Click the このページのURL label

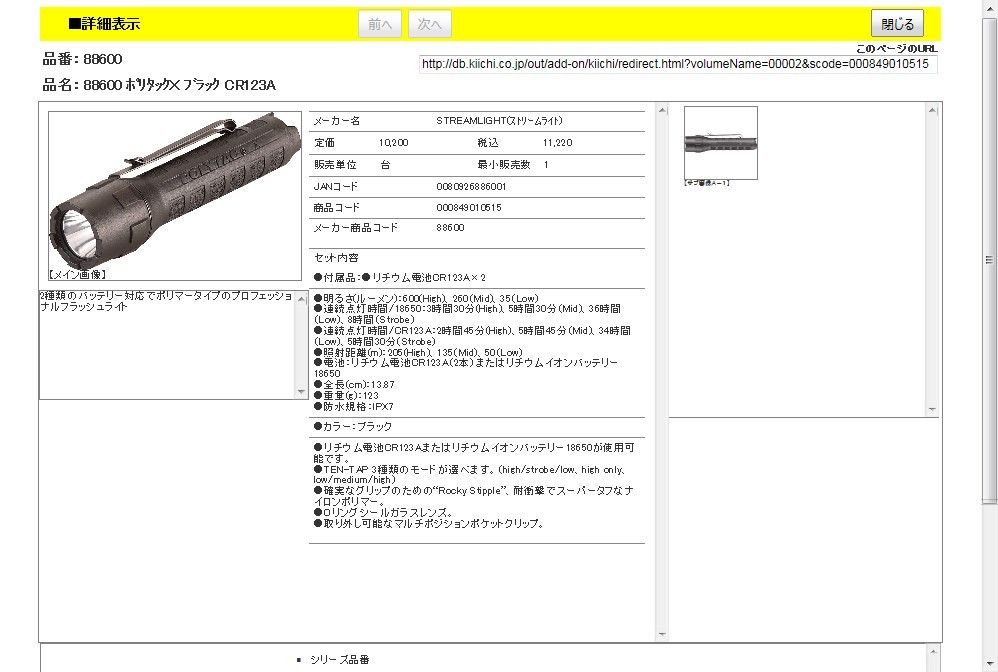click(x=896, y=48)
